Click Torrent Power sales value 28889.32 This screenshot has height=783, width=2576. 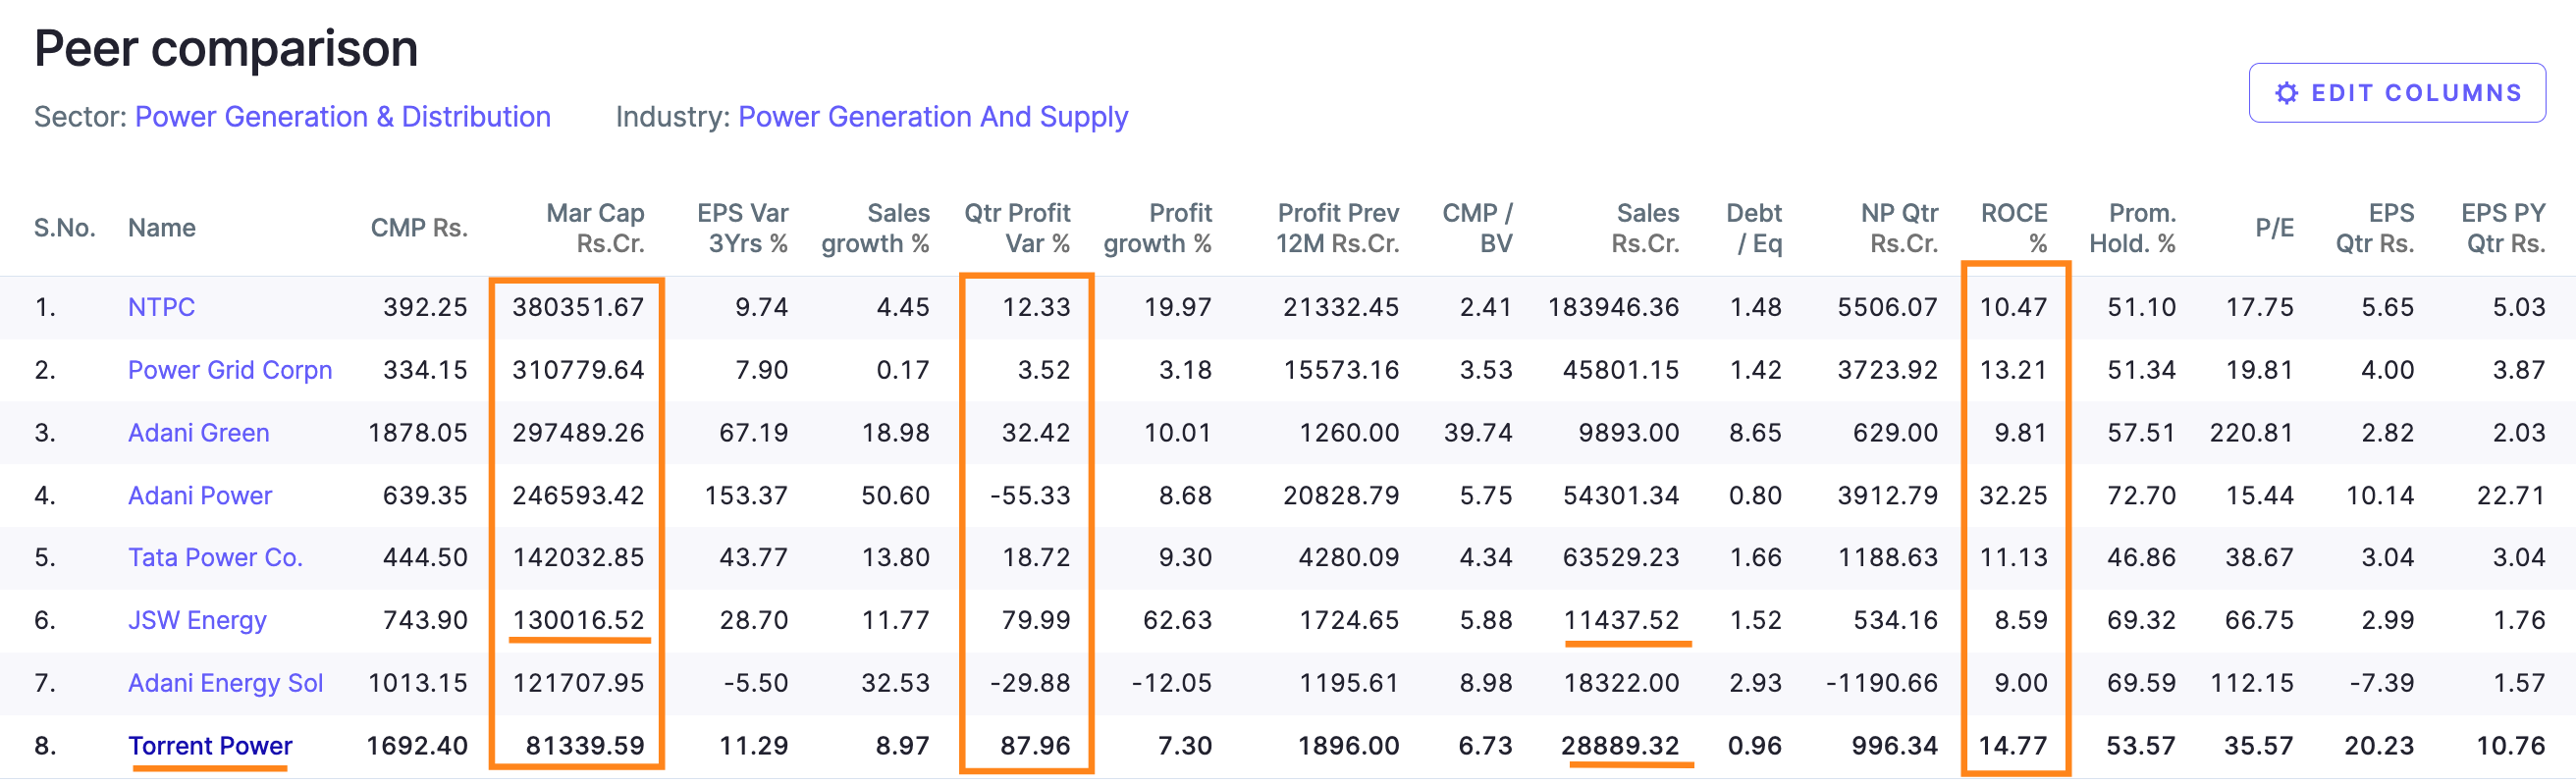click(x=1620, y=746)
